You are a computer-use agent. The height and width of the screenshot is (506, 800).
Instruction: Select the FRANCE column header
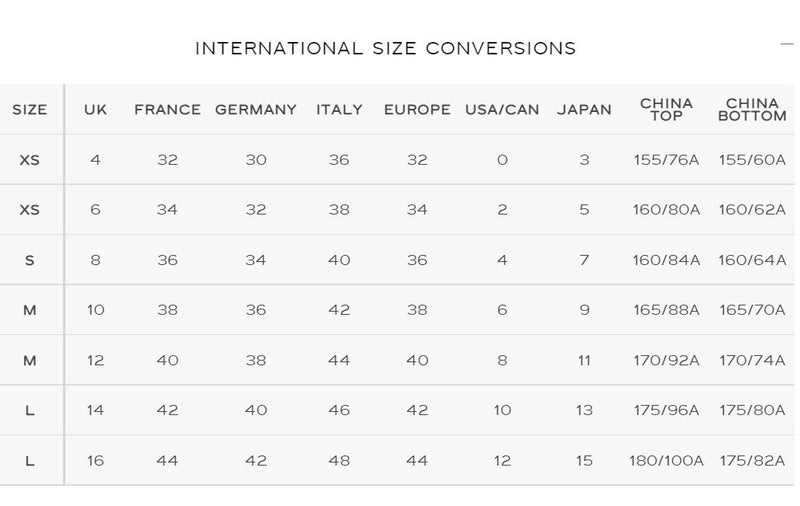(x=167, y=110)
